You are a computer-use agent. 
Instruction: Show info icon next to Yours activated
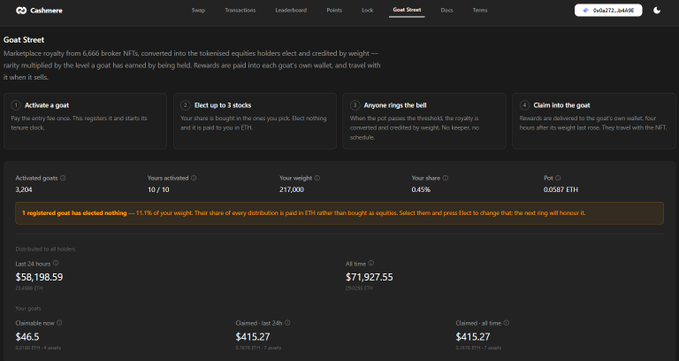click(x=194, y=178)
